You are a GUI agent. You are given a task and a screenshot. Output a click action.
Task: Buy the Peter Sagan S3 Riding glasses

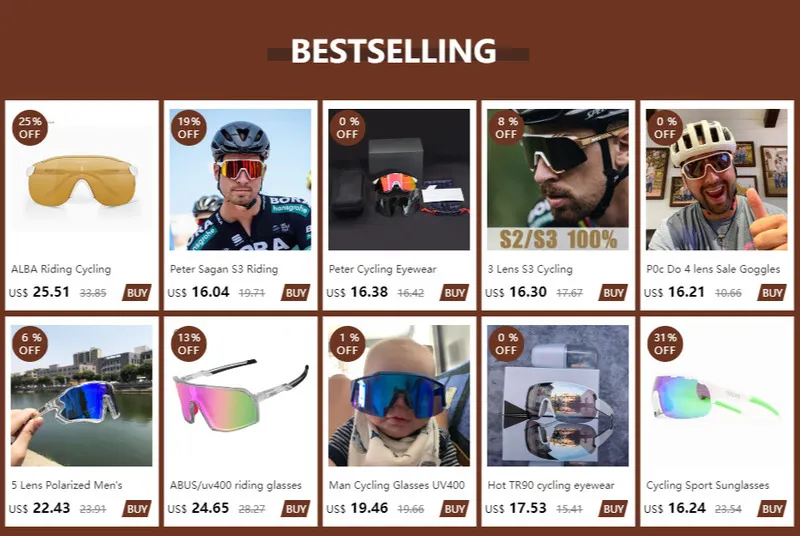[295, 293]
